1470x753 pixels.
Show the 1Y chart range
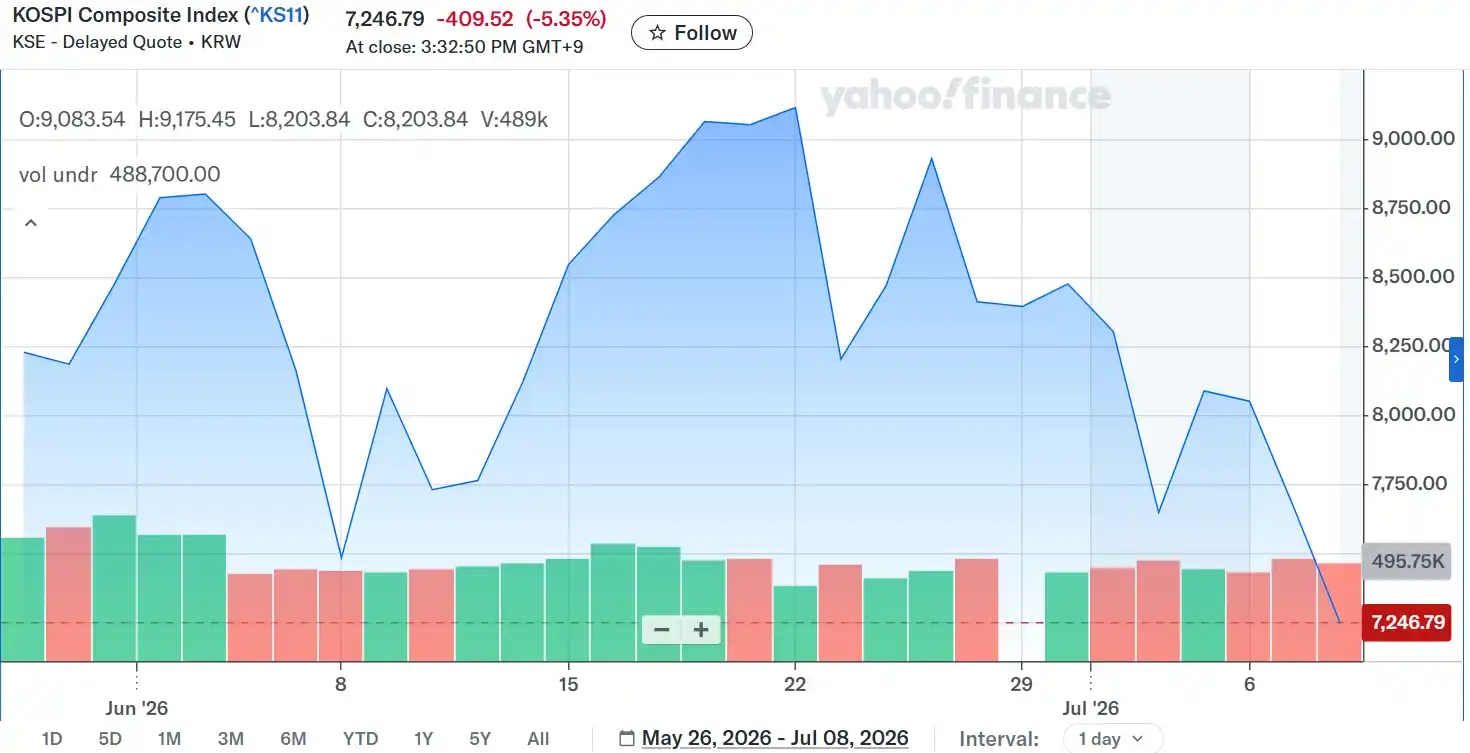click(423, 739)
